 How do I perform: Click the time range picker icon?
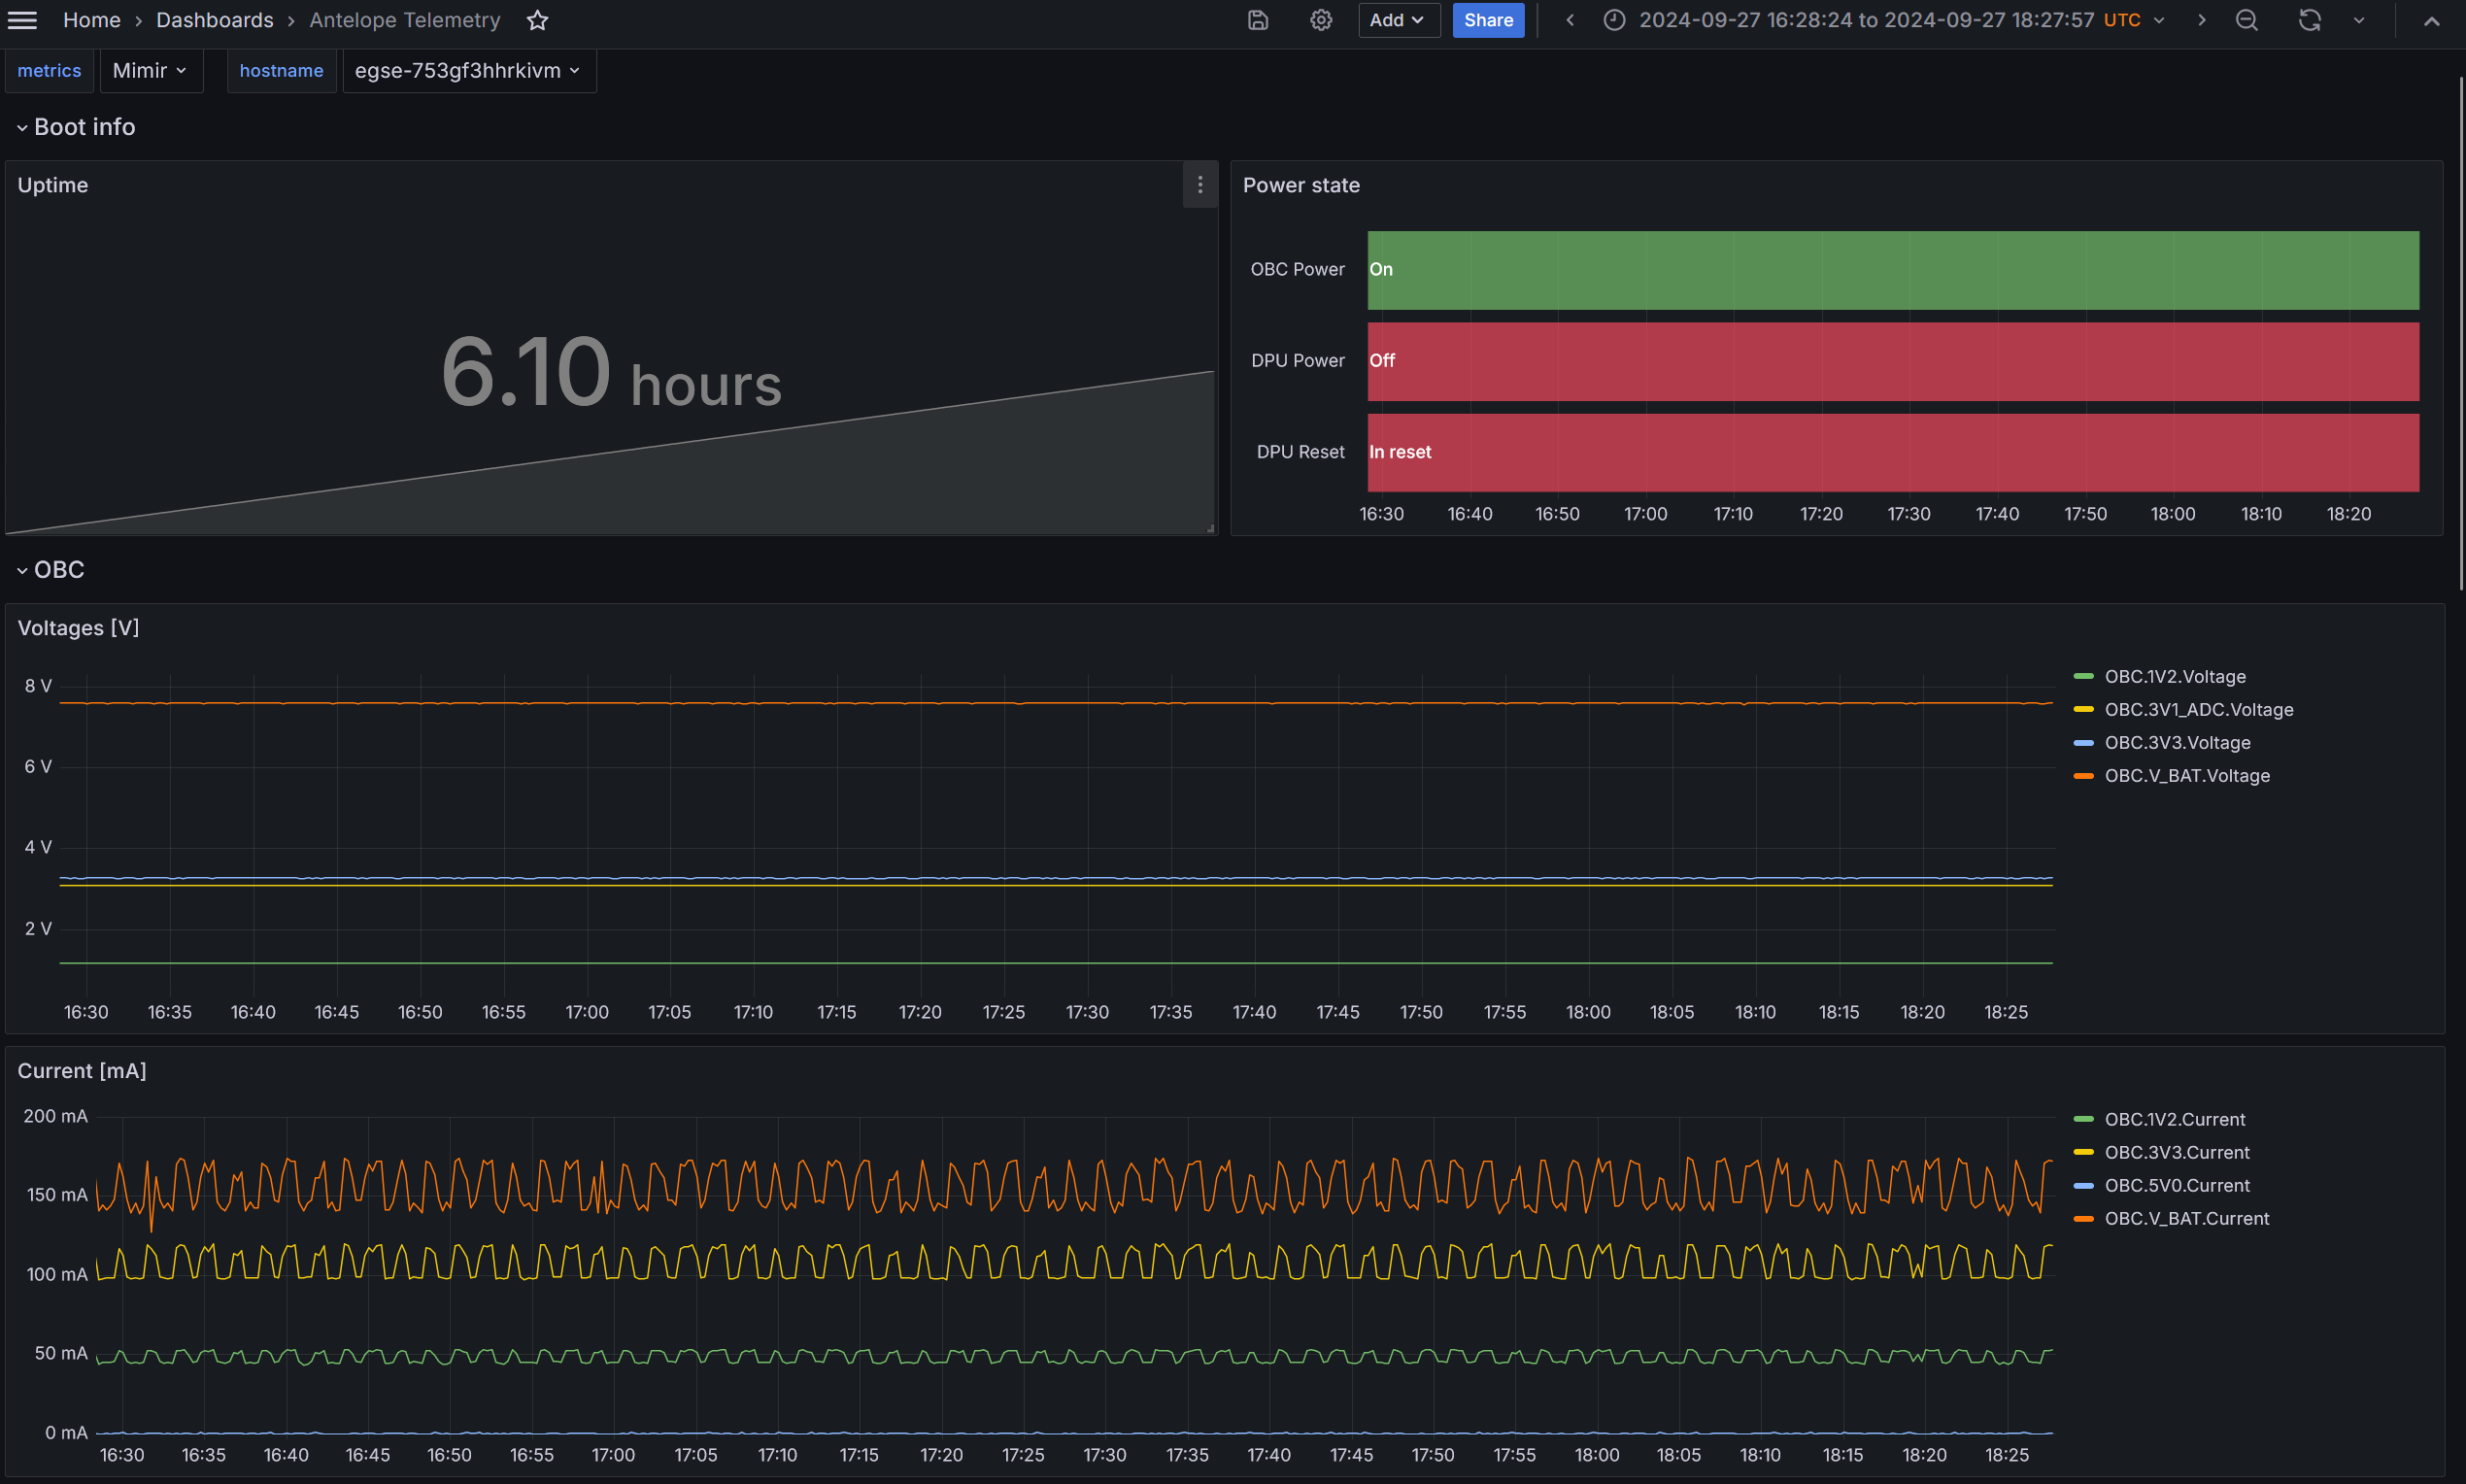1611,19
